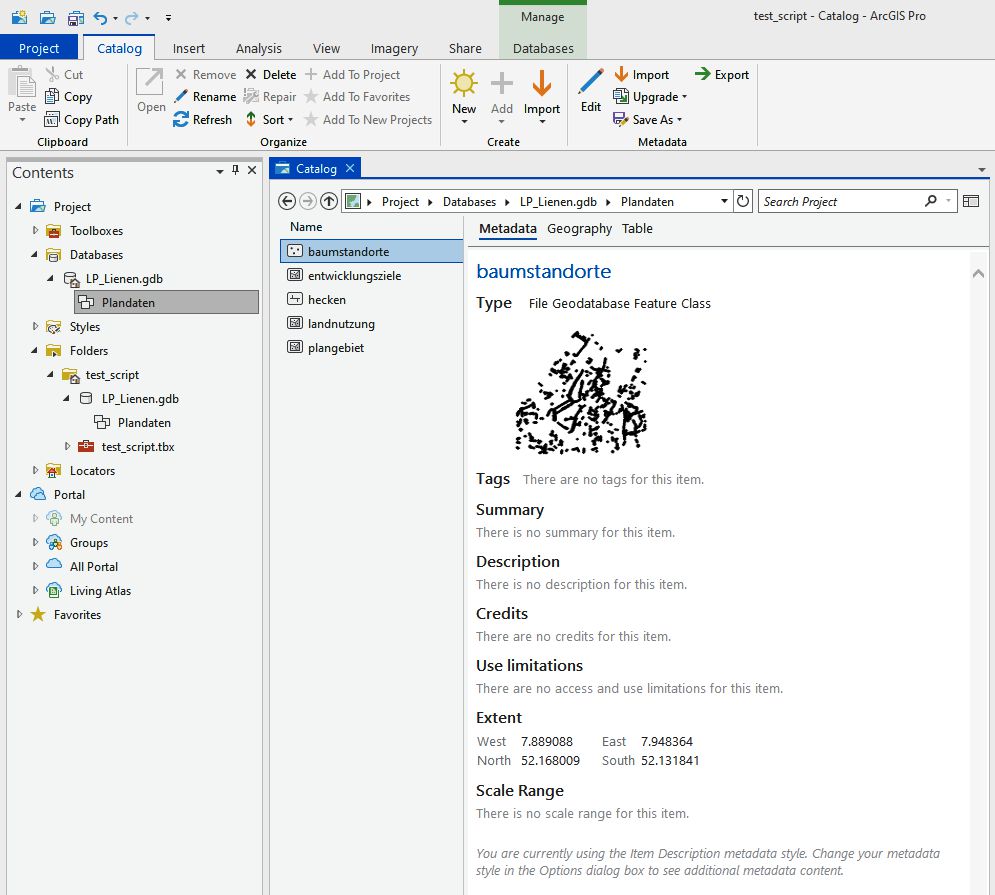Click the Up navigation arrow button
The image size is (995, 895).
(x=328, y=202)
